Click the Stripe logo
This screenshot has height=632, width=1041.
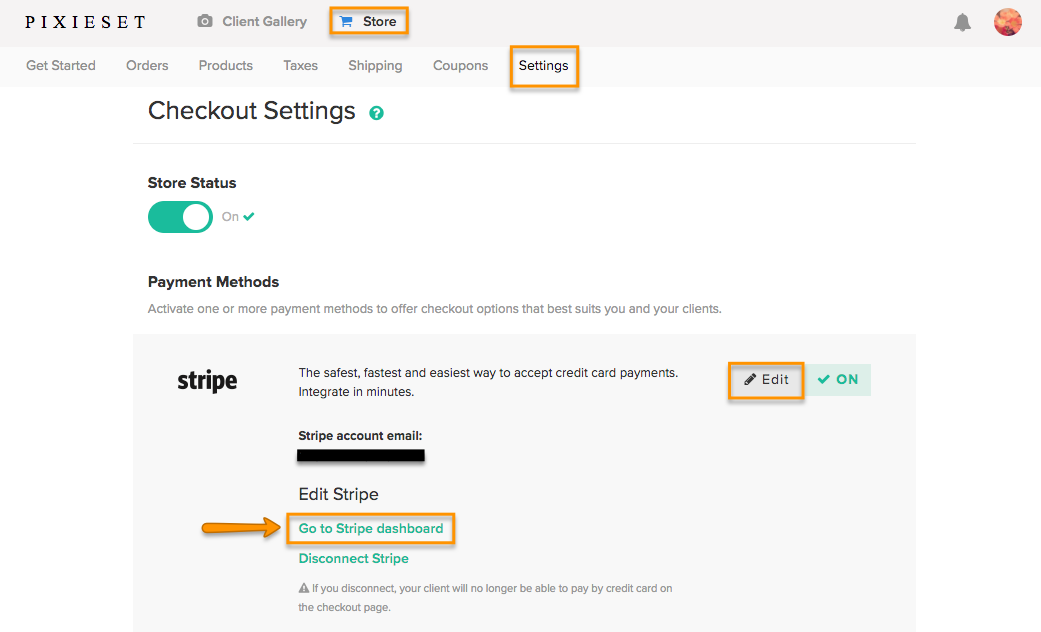click(x=207, y=381)
